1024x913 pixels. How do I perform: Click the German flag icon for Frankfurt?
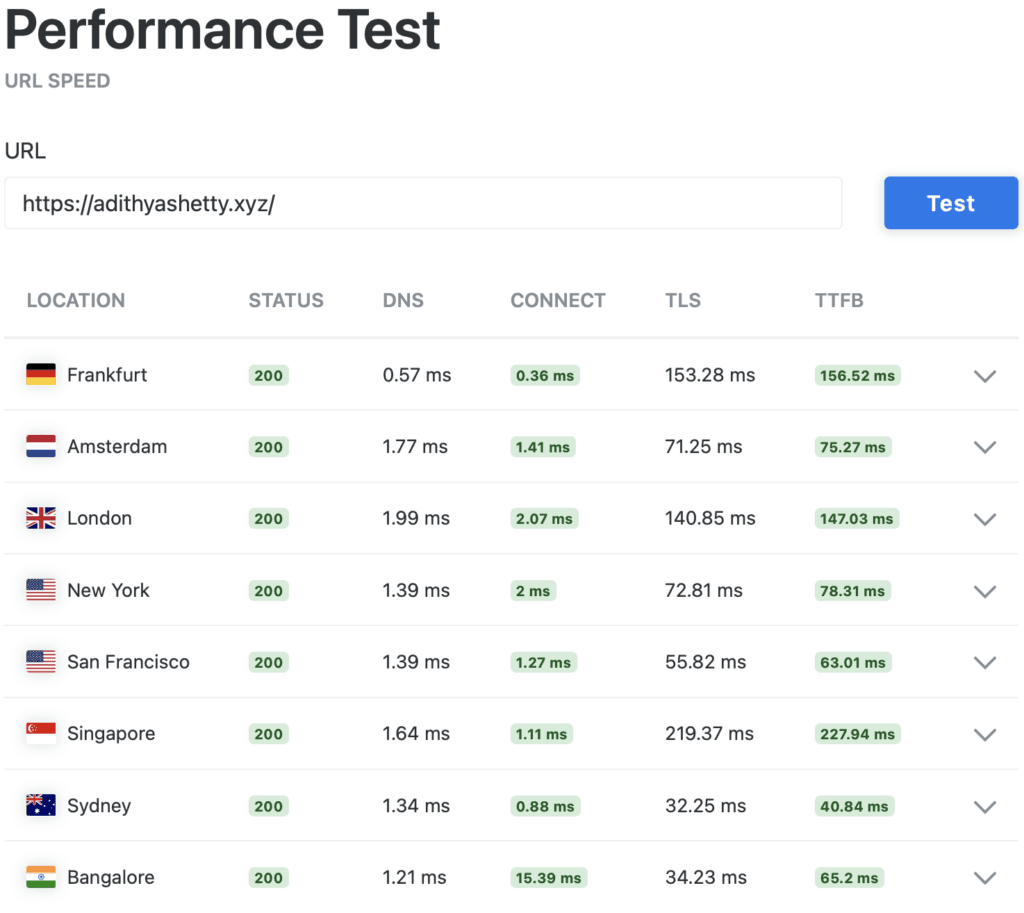coord(40,374)
